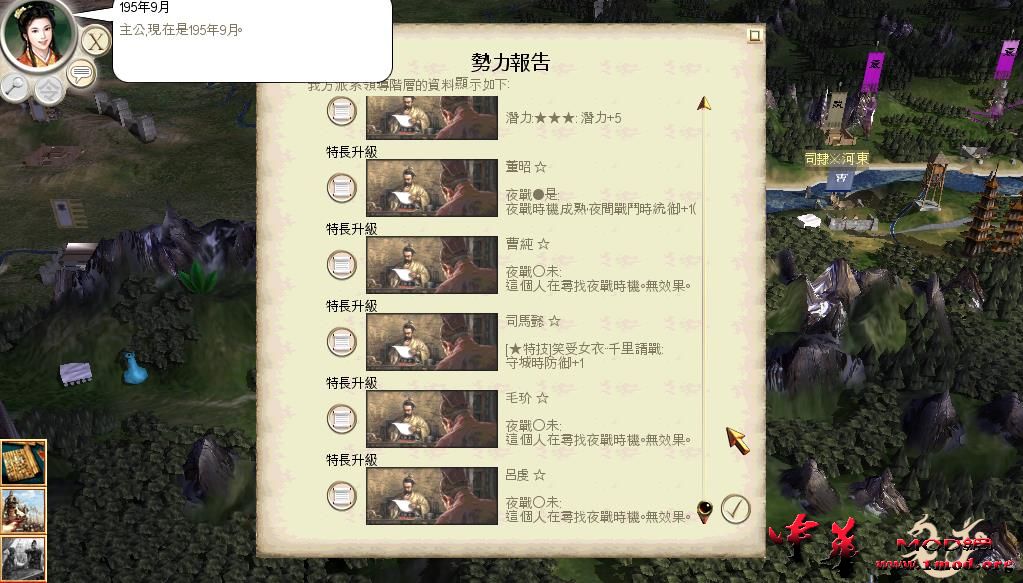Click the female advisor portrait
This screenshot has height=583, width=1023.
pyautogui.click(x=37, y=35)
